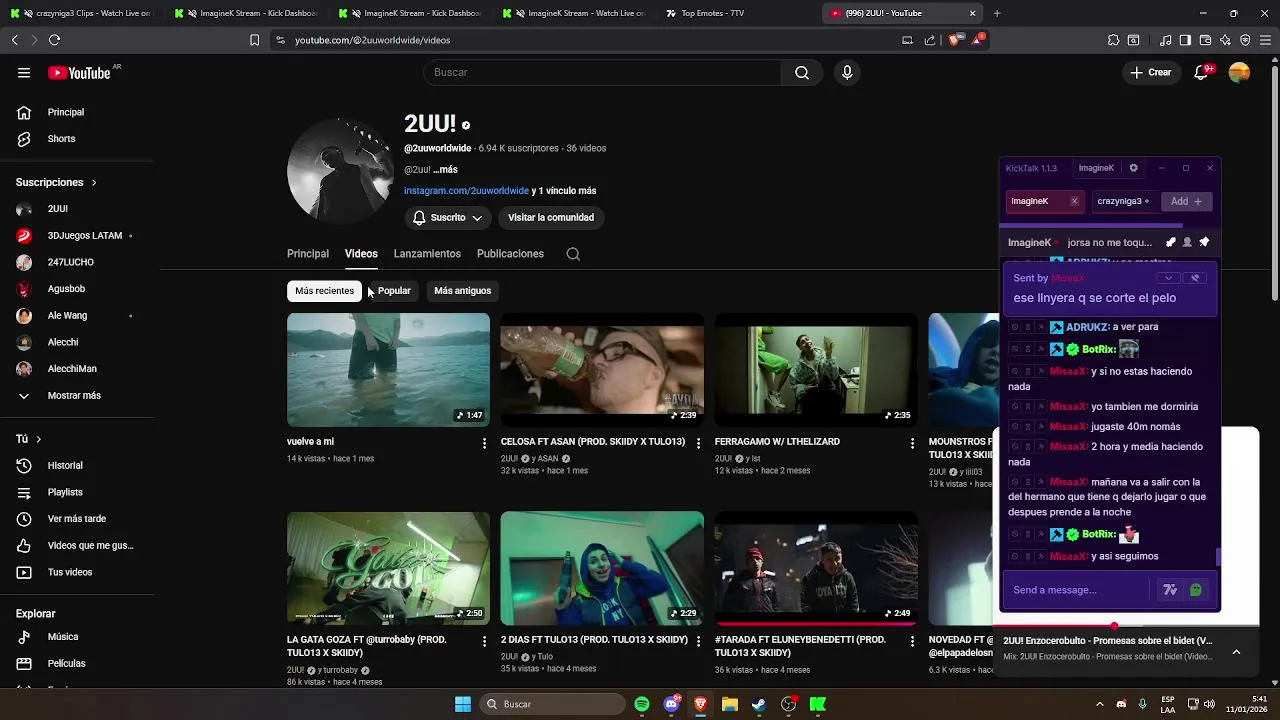Expand the Suscripciones section chevron
1280x720 pixels.
[94, 183]
